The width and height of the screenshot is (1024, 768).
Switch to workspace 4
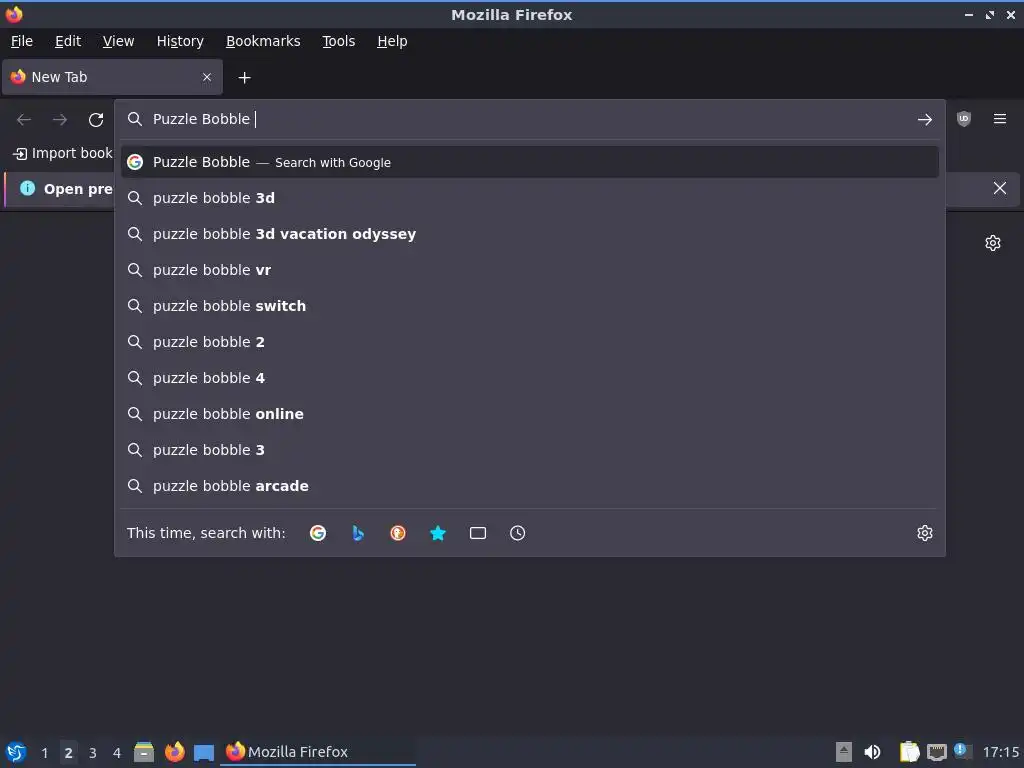[117, 752]
